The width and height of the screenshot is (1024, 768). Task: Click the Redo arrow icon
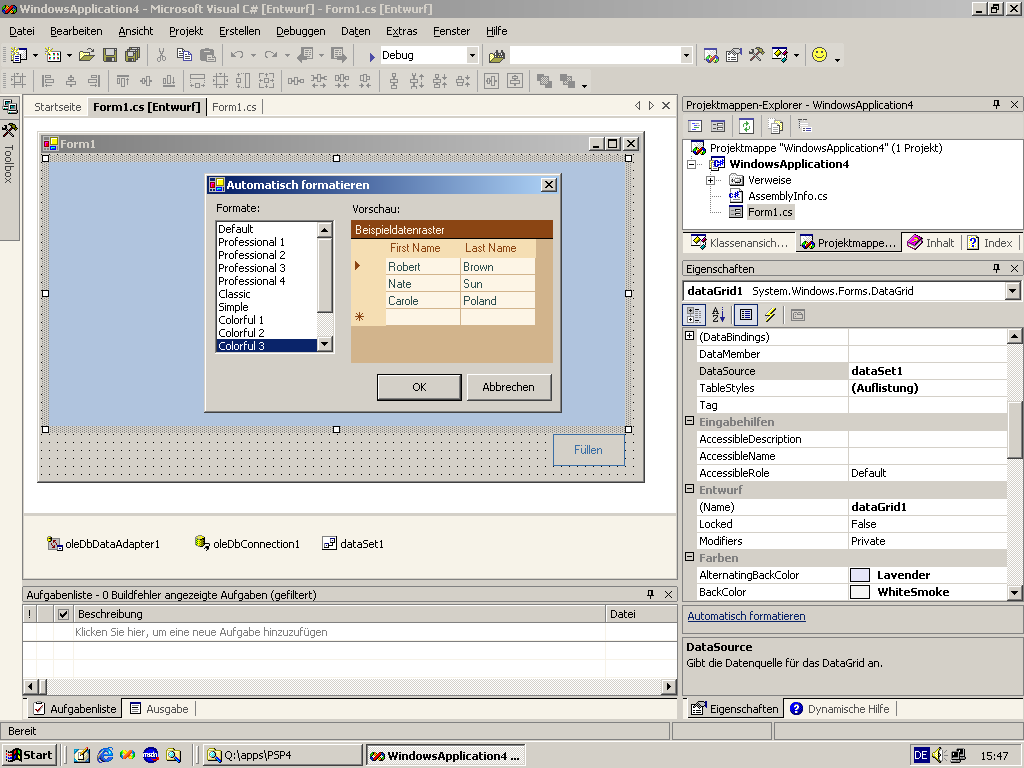(x=271, y=56)
